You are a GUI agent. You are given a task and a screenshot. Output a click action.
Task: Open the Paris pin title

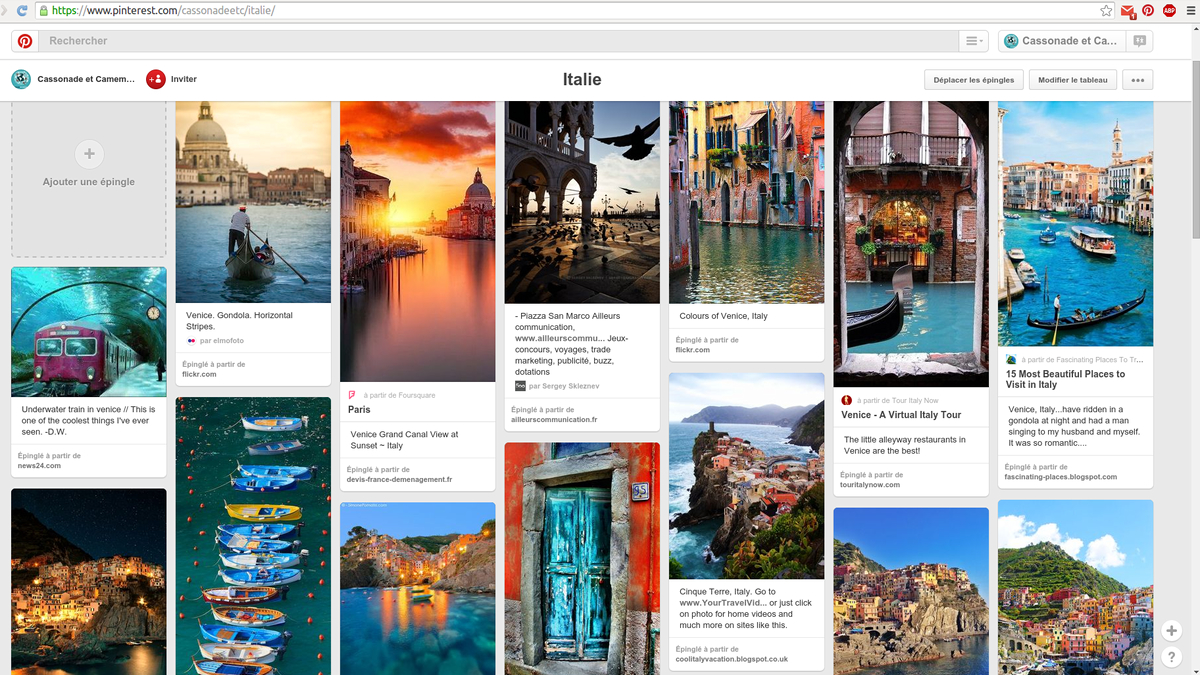coord(359,410)
